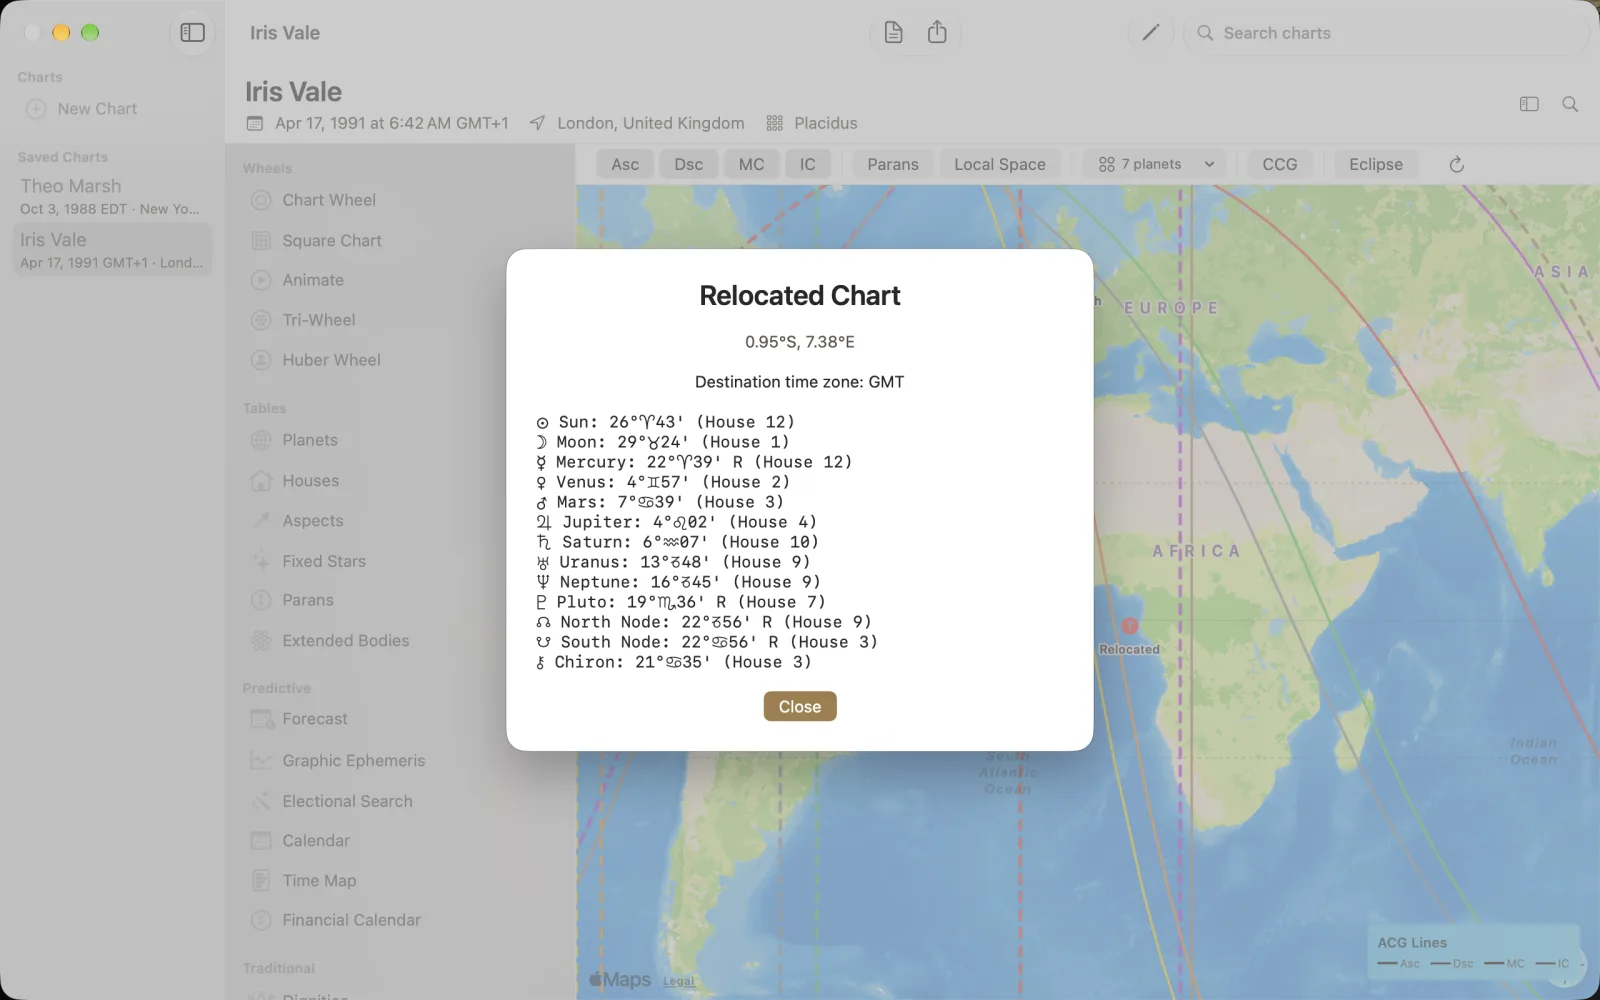Click the inspector panel icon at top right

(x=1529, y=104)
